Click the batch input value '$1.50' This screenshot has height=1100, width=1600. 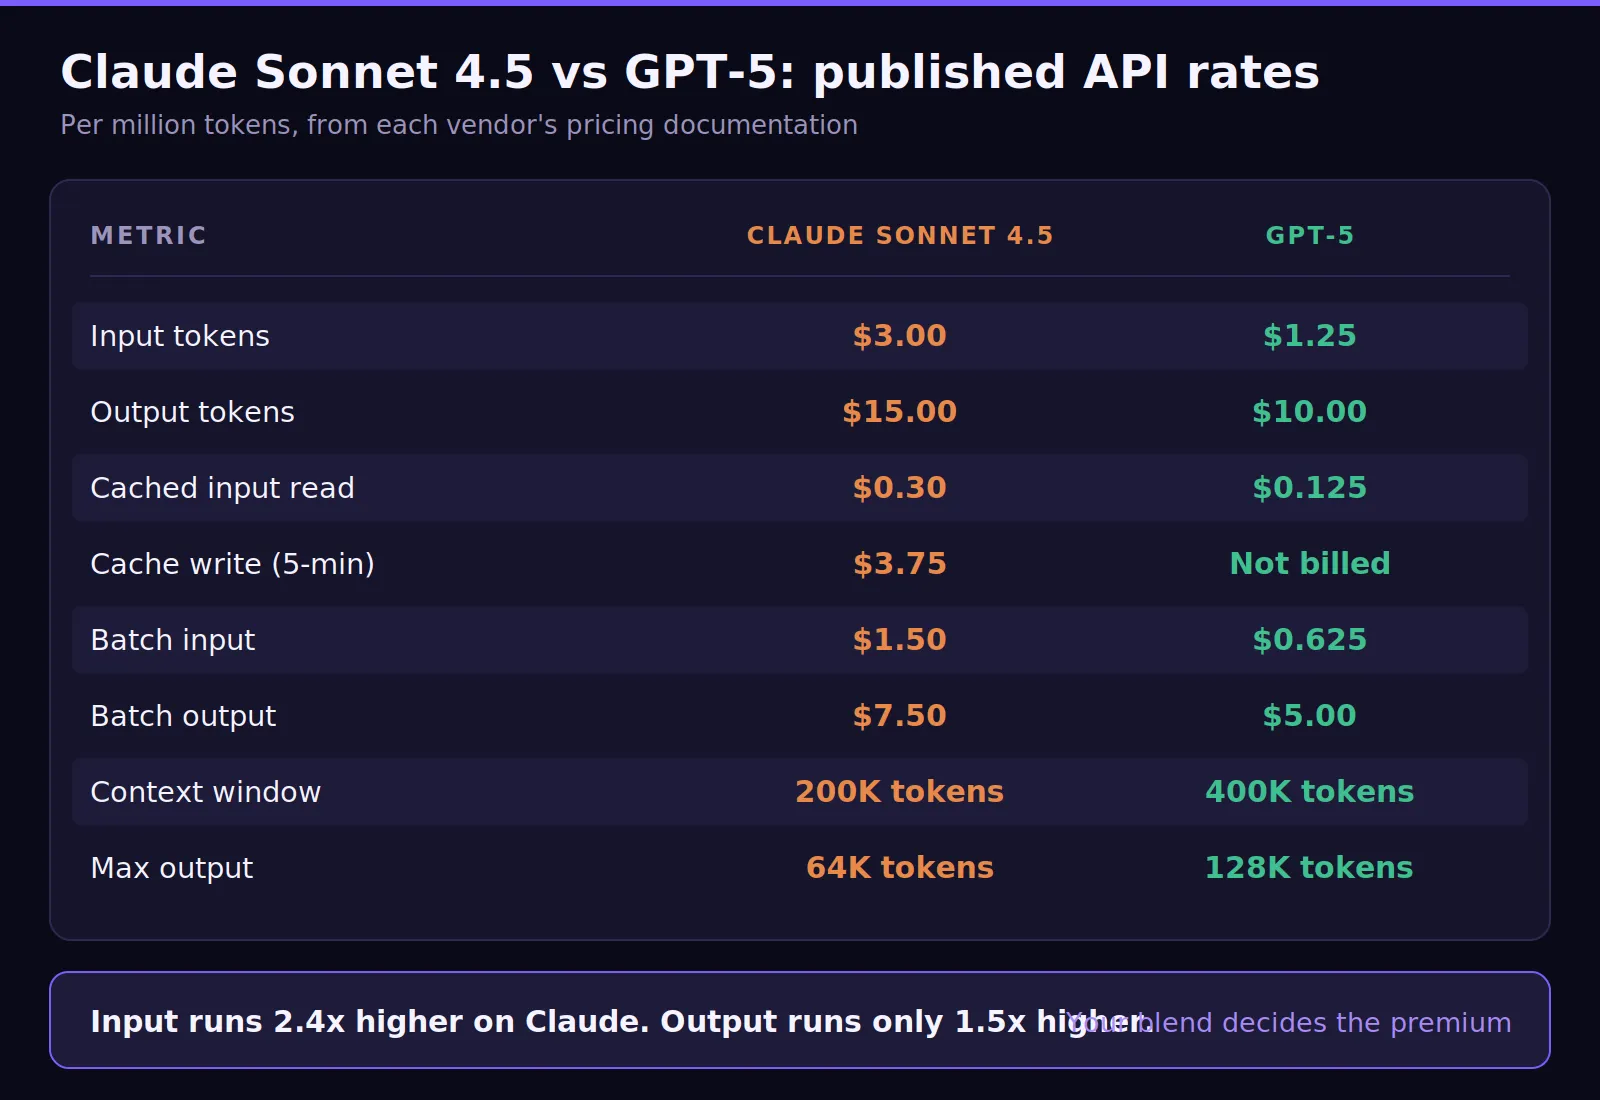[x=900, y=640]
